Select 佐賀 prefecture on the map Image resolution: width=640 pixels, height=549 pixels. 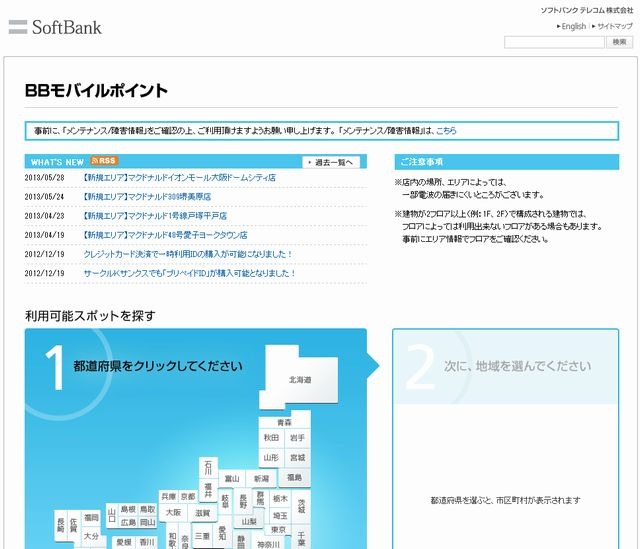tap(73, 525)
